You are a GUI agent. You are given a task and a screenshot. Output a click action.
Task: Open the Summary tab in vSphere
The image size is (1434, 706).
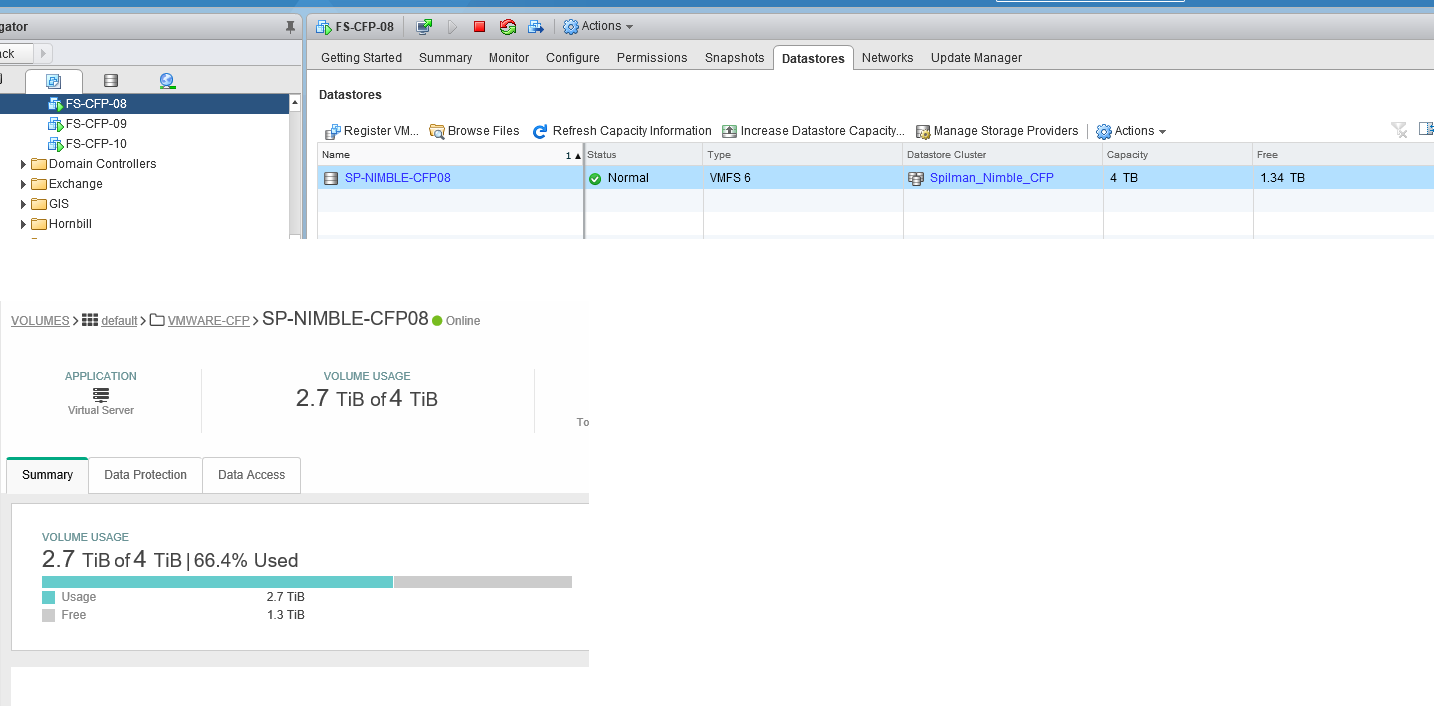point(445,58)
